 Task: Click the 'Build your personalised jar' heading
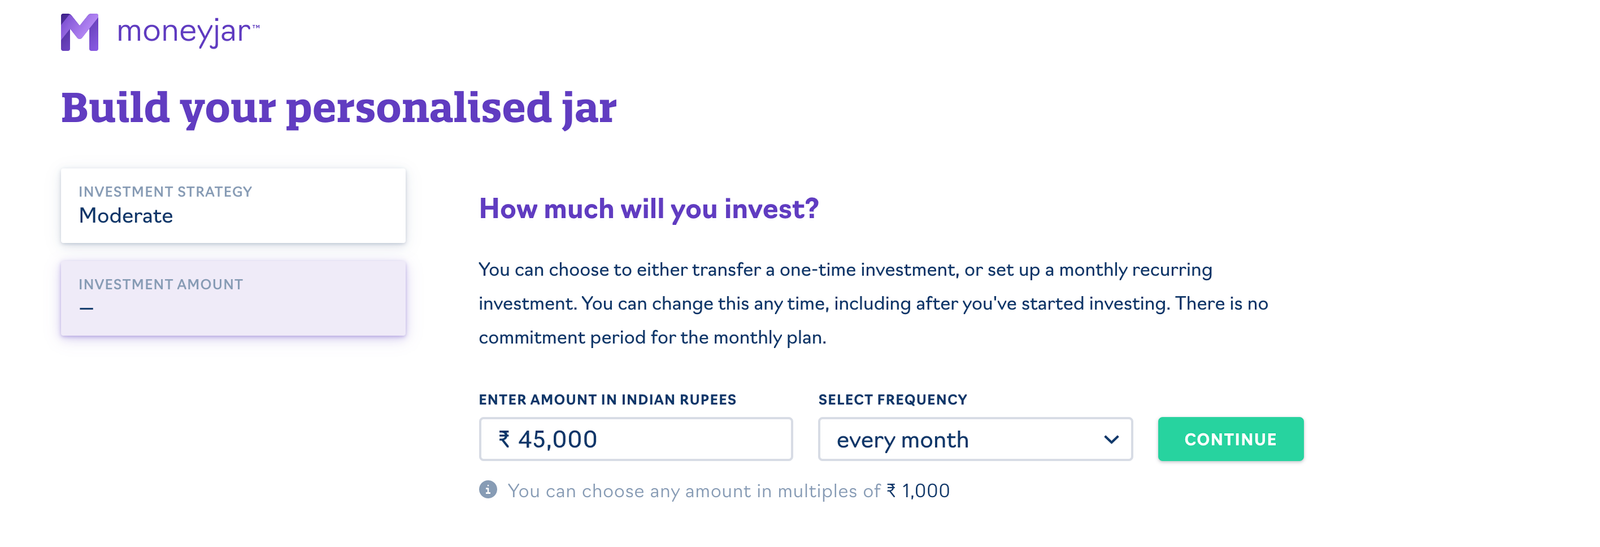(x=338, y=108)
